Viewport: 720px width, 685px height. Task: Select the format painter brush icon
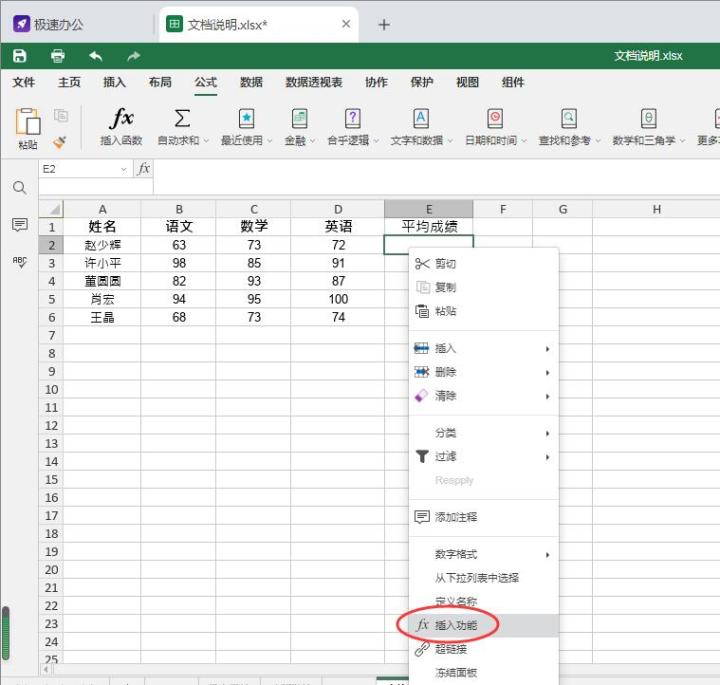60,142
